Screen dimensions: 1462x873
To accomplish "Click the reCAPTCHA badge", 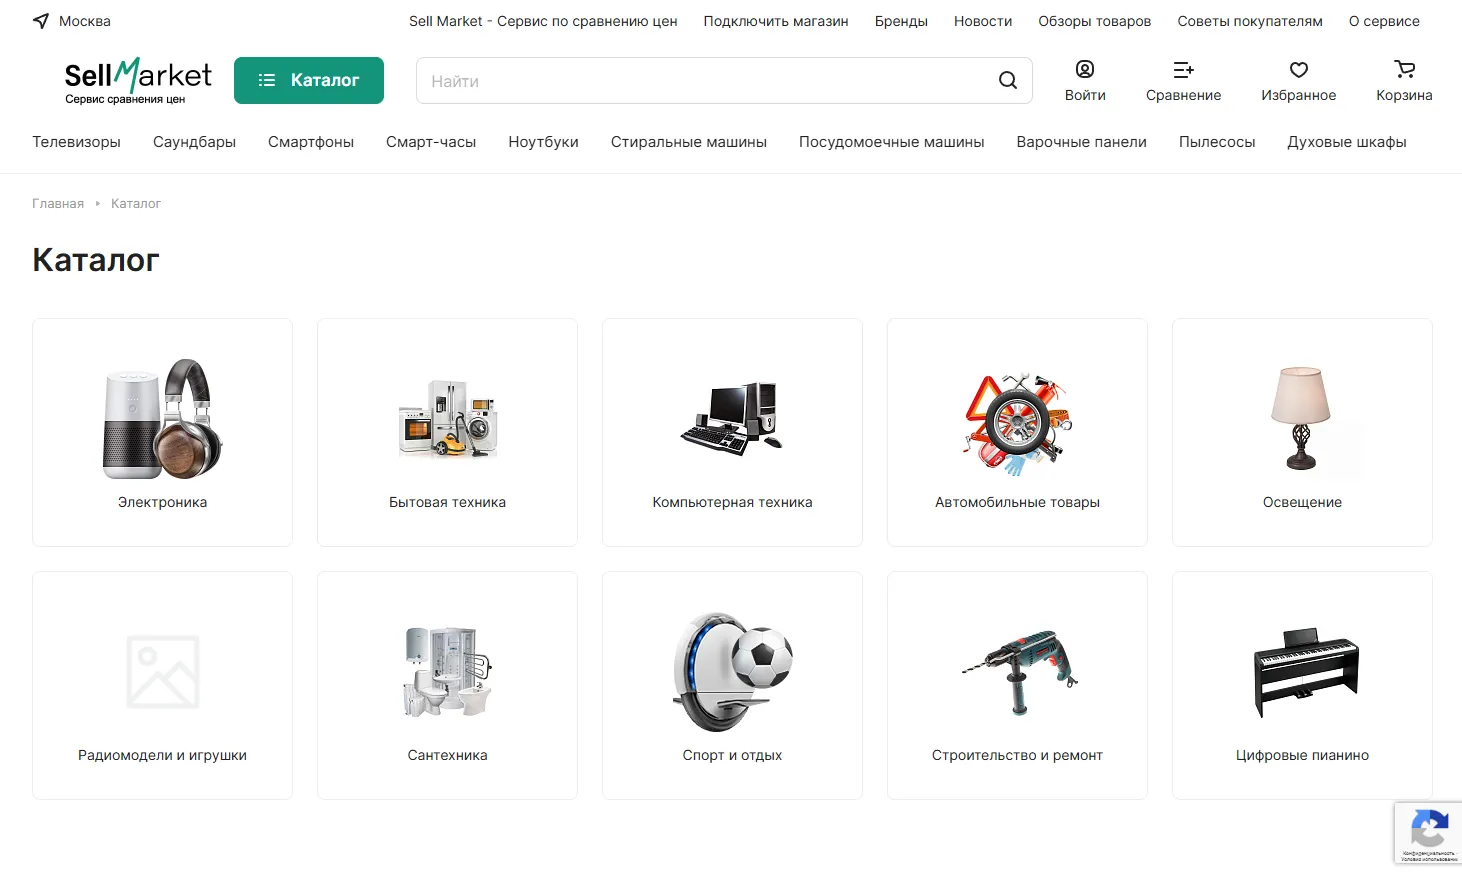I will (1428, 832).
